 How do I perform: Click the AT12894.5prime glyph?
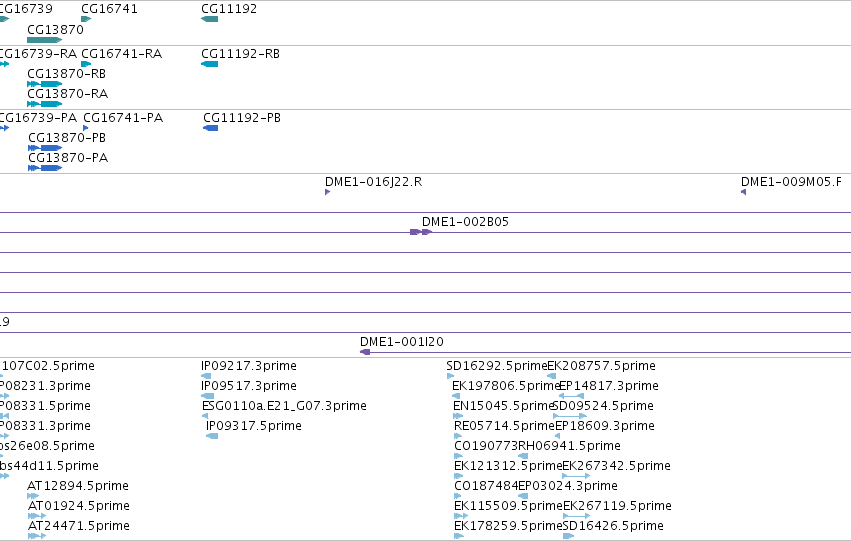click(x=33, y=496)
